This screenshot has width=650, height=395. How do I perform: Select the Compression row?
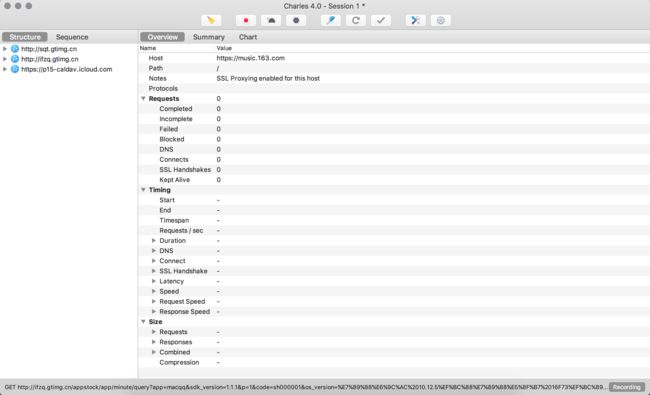pyautogui.click(x=394, y=362)
